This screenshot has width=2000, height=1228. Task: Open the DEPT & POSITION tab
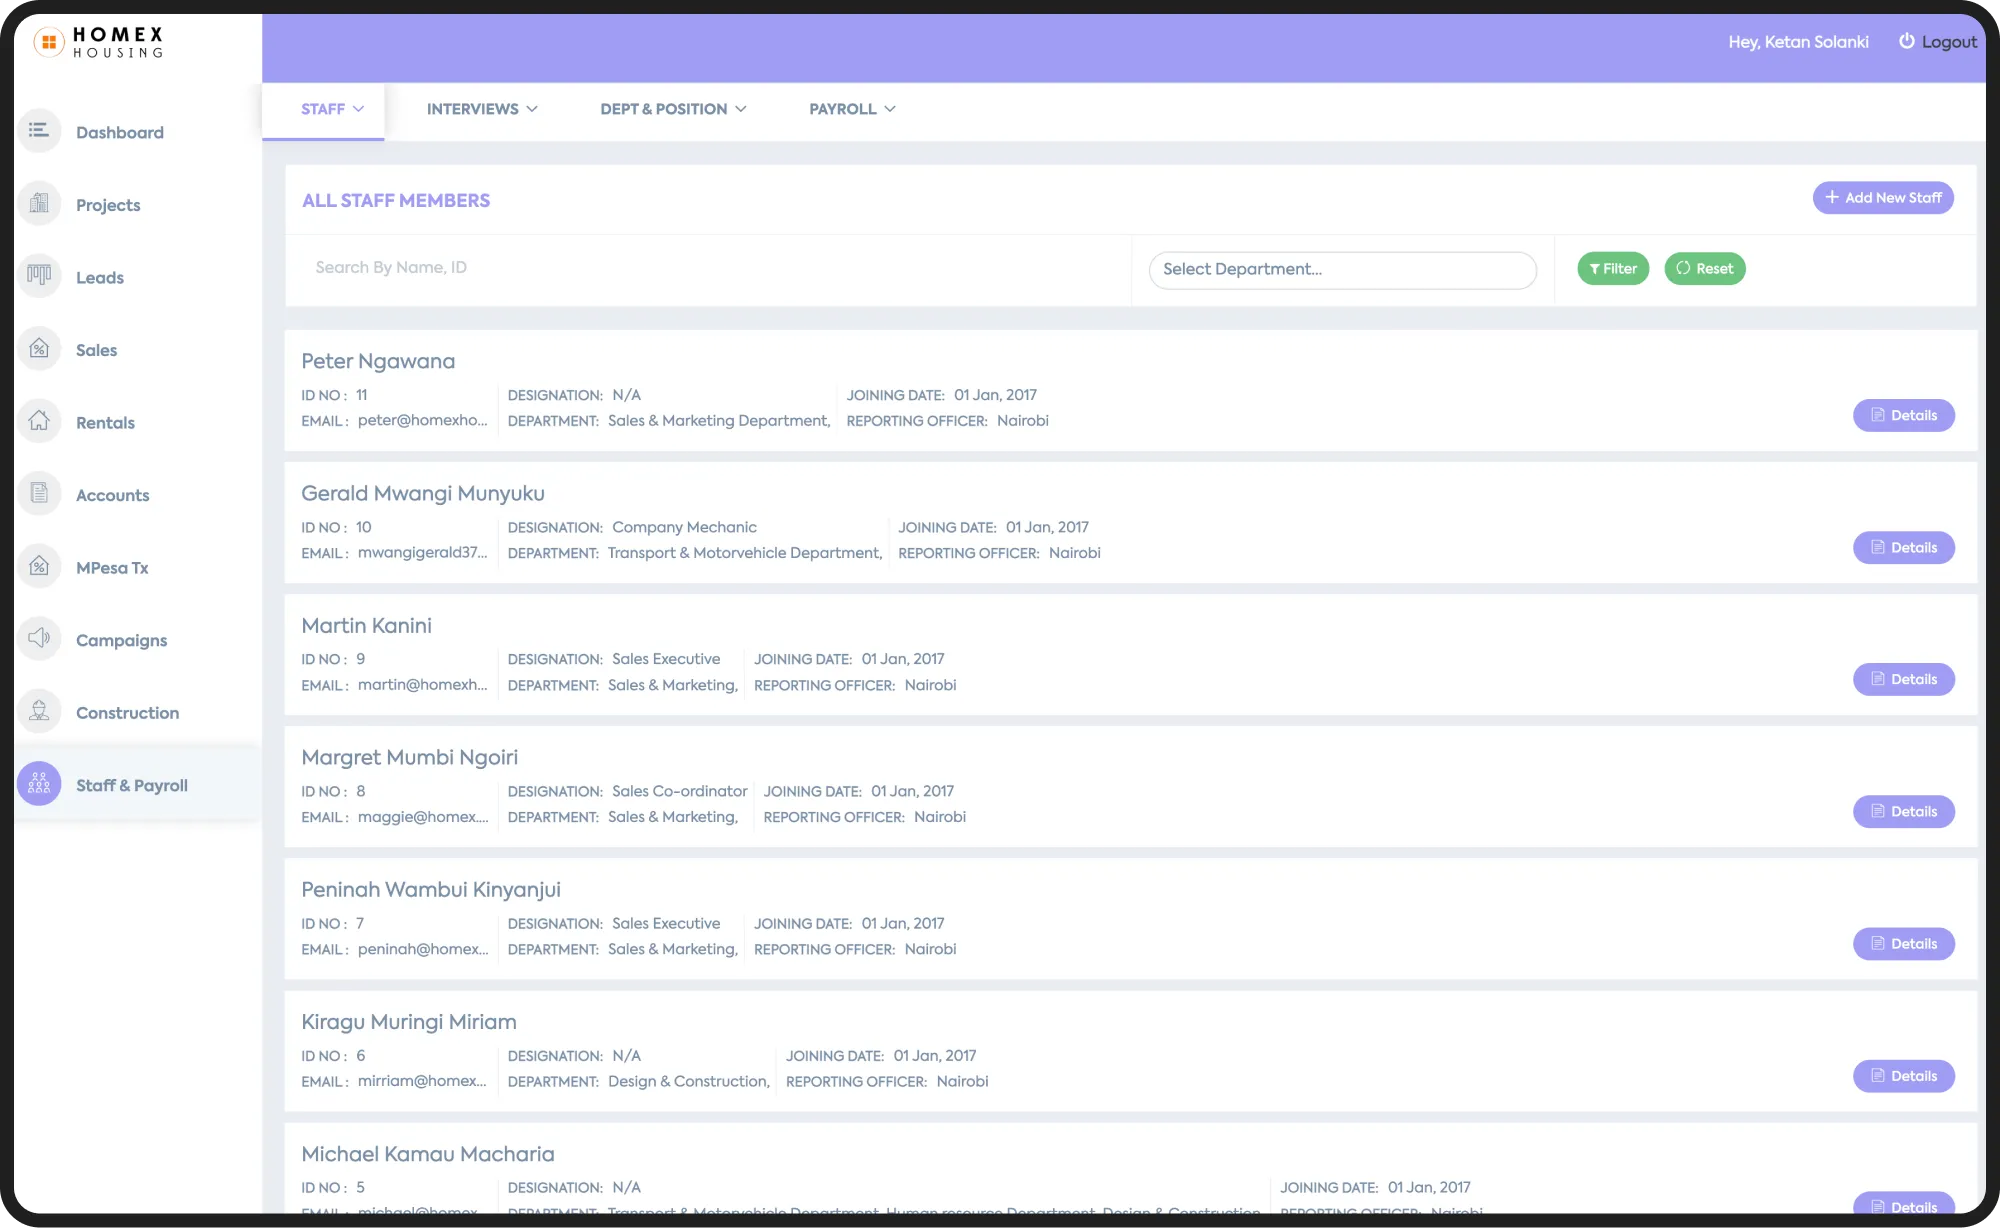673,110
